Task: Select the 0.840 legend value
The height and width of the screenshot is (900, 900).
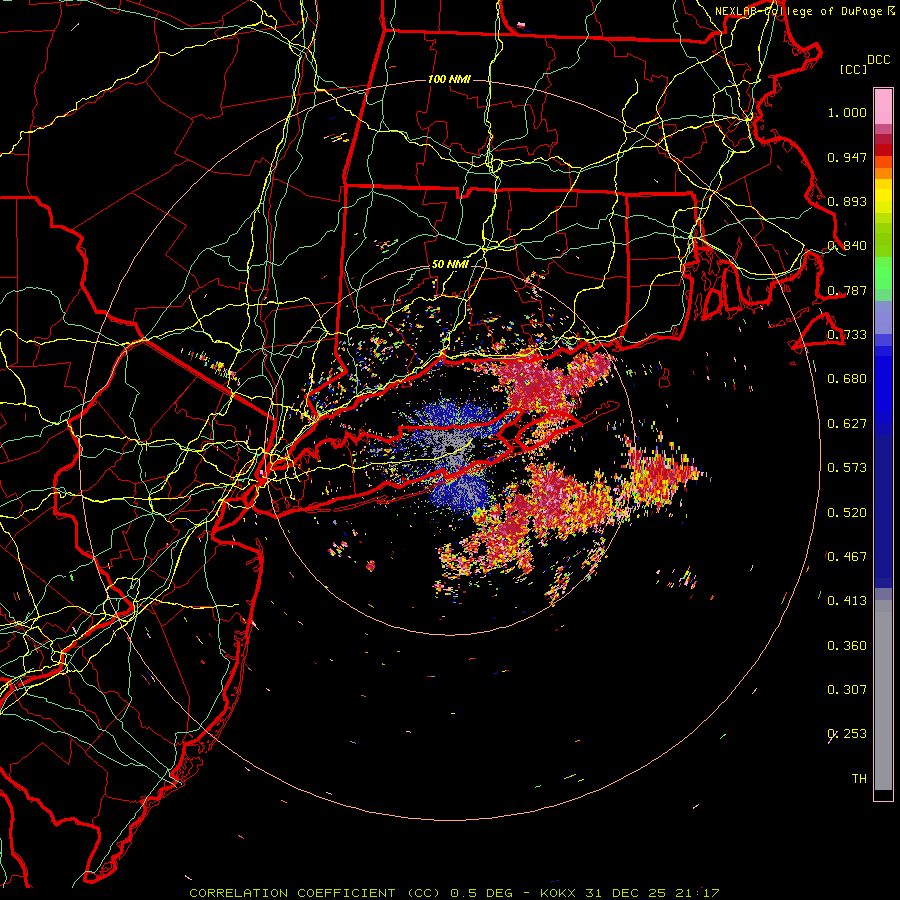Action: coord(847,246)
